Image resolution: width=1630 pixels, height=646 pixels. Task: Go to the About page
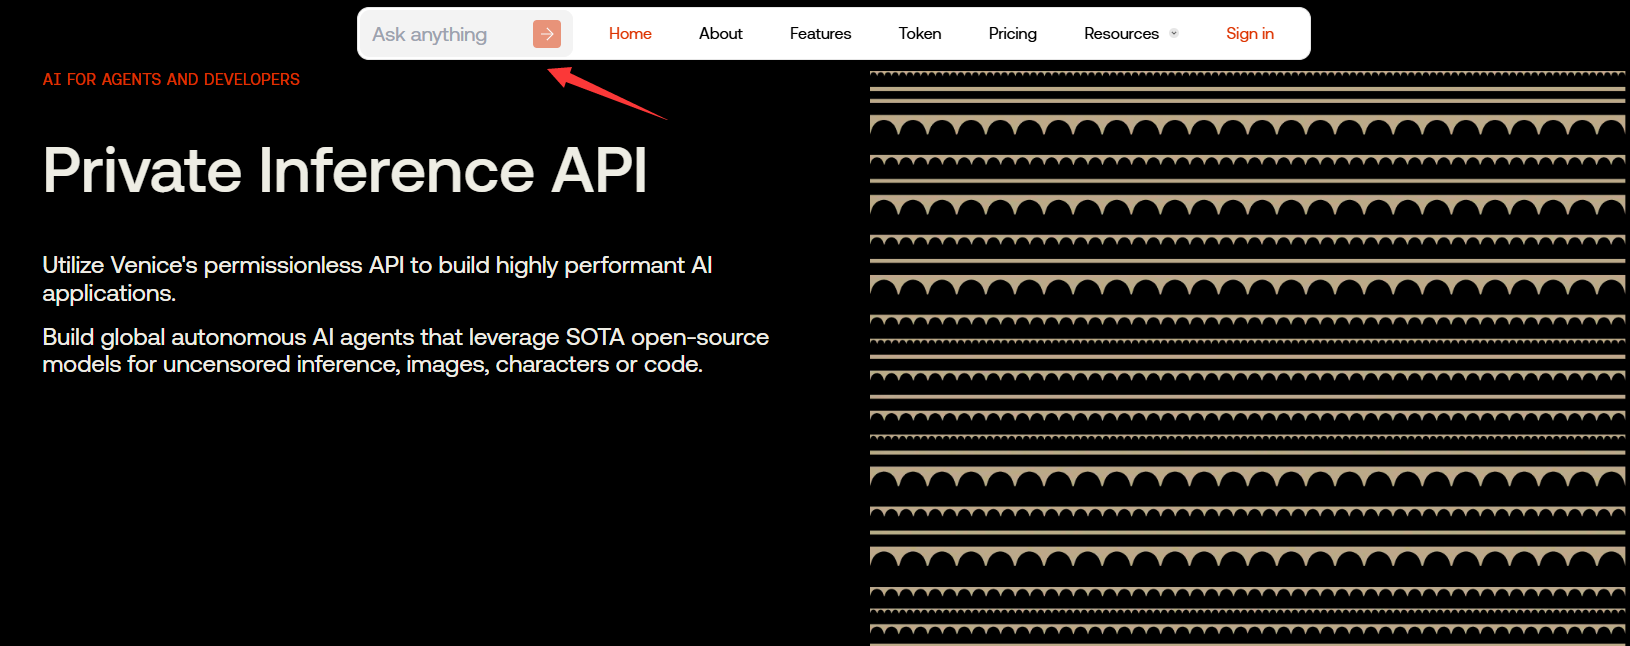pyautogui.click(x=720, y=34)
